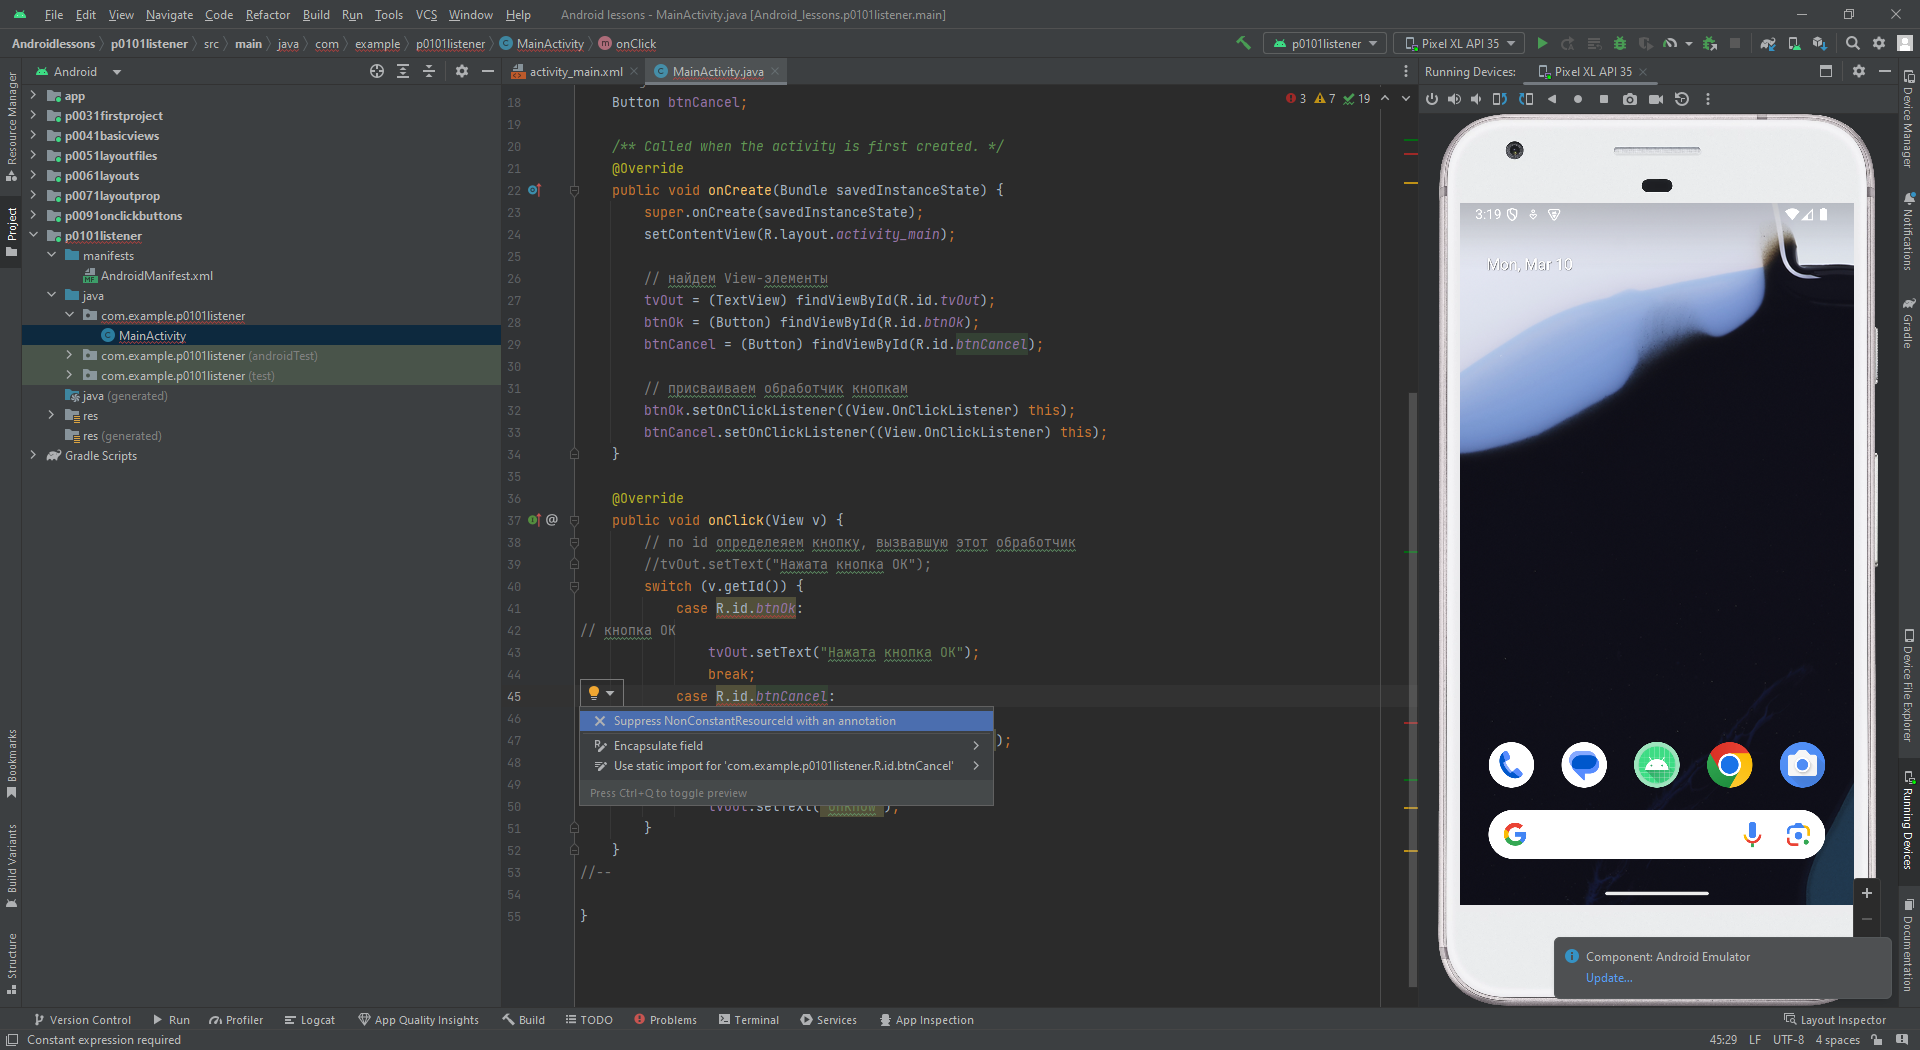This screenshot has width=1920, height=1050.
Task: Expand the Gradle Scripts node
Action: (33, 455)
